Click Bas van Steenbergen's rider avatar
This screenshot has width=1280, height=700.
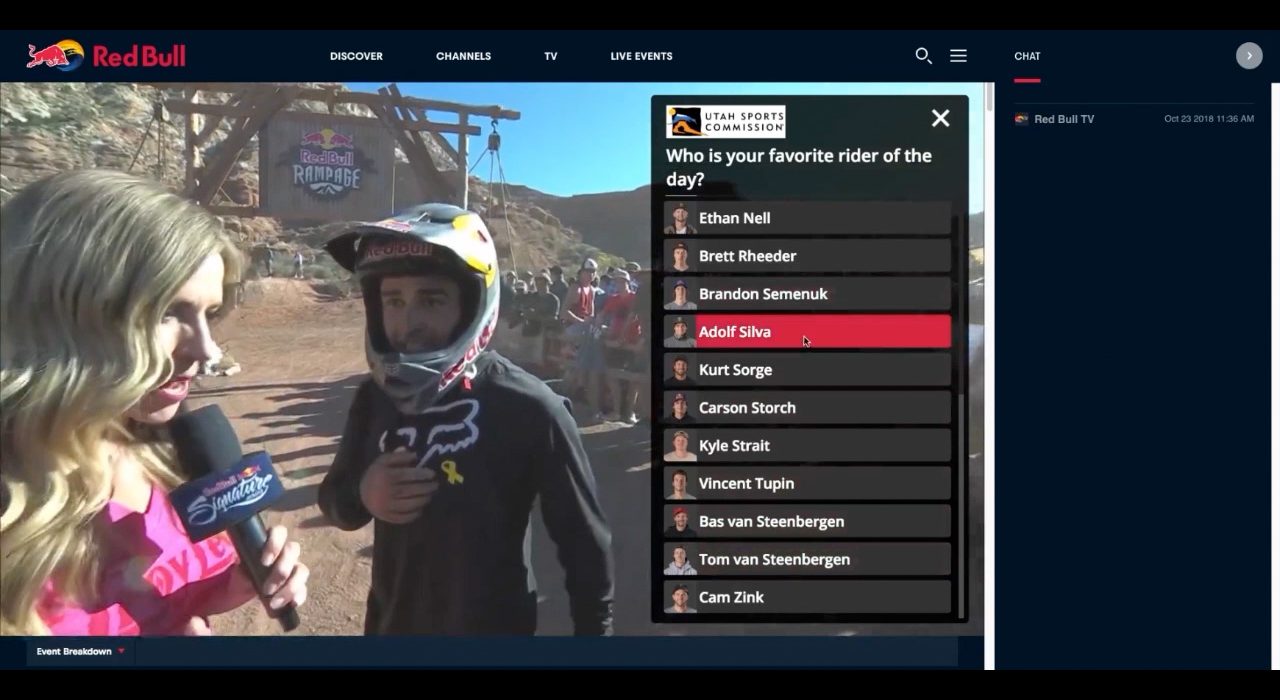coord(680,522)
